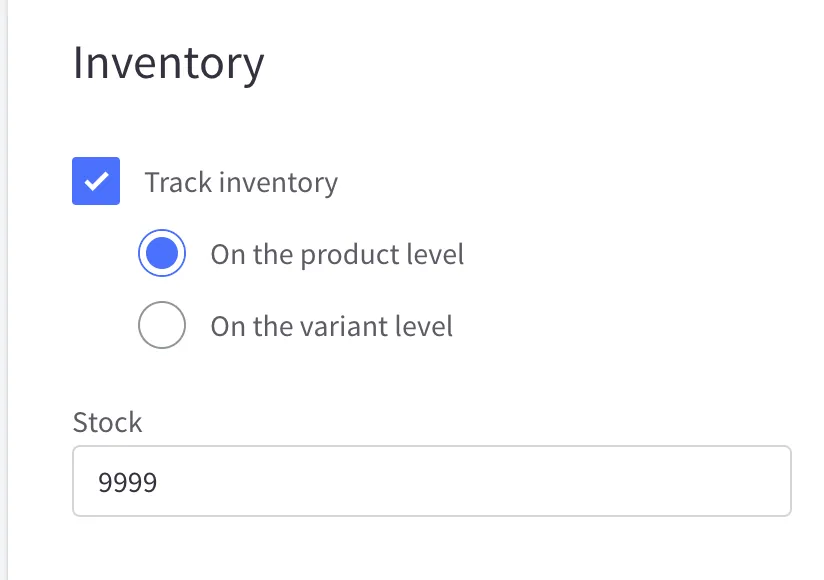Click the "Track inventory" label text
824x580 pixels.
point(241,183)
